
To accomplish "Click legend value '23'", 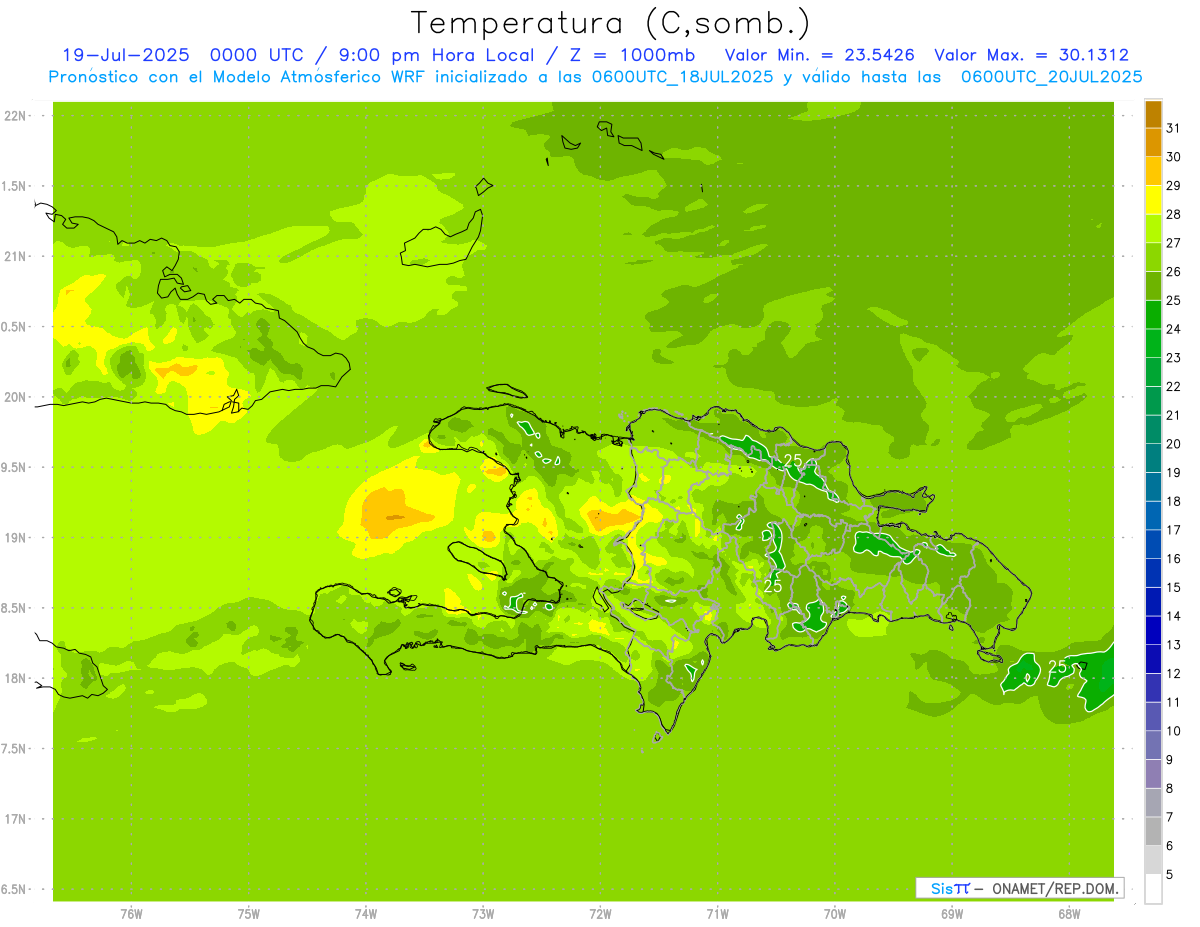I will [x=1173, y=358].
